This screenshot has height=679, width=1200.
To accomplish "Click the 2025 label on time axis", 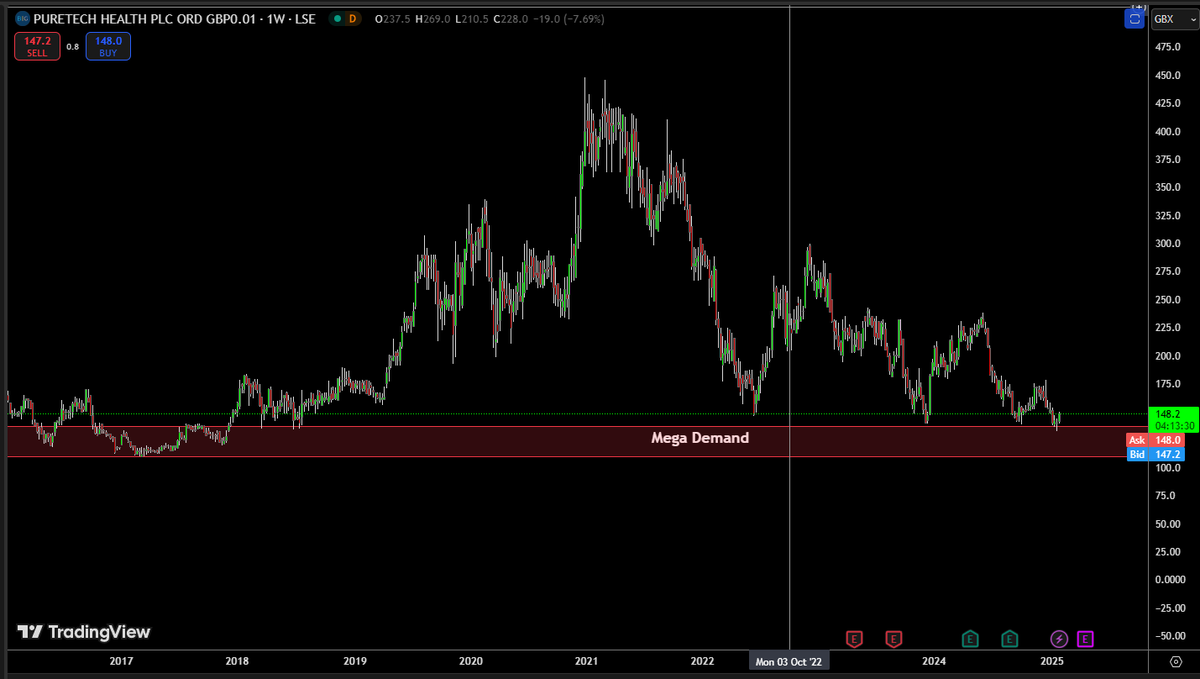I will point(1051,662).
